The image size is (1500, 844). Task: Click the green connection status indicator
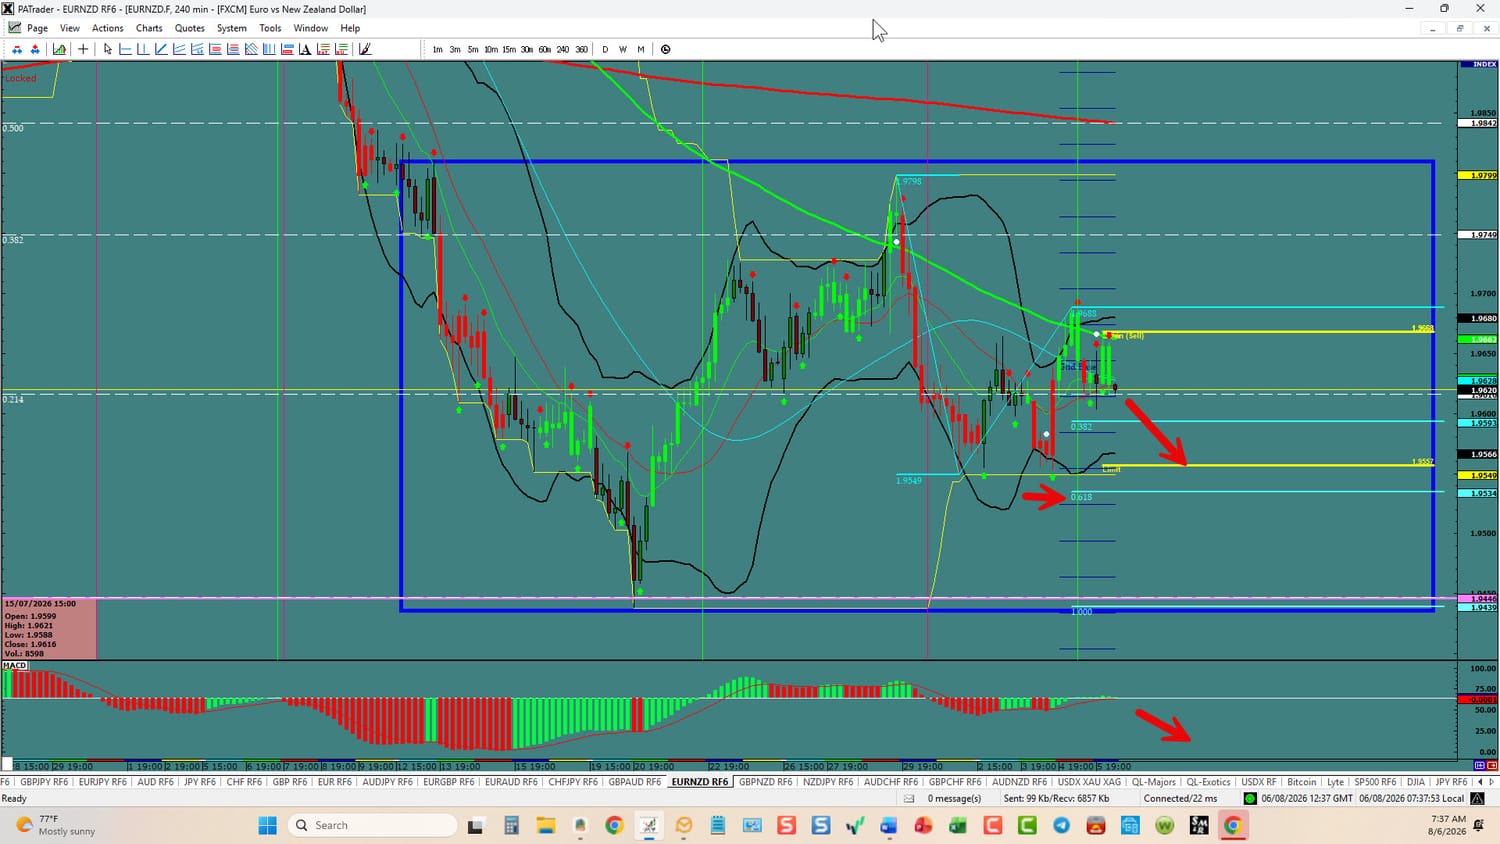pyautogui.click(x=1250, y=799)
